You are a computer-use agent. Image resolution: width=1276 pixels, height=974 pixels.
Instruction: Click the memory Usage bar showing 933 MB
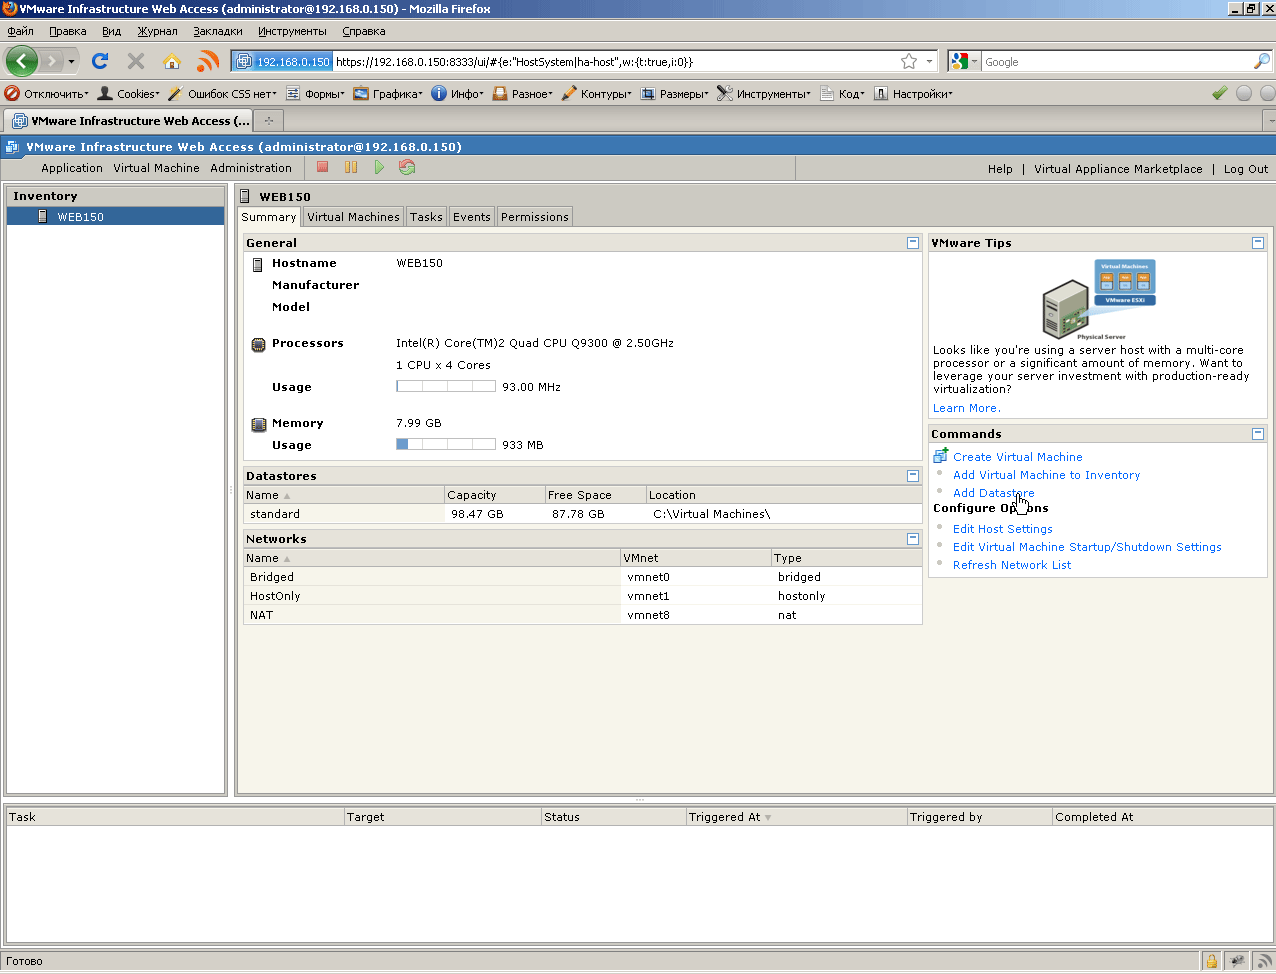446,444
